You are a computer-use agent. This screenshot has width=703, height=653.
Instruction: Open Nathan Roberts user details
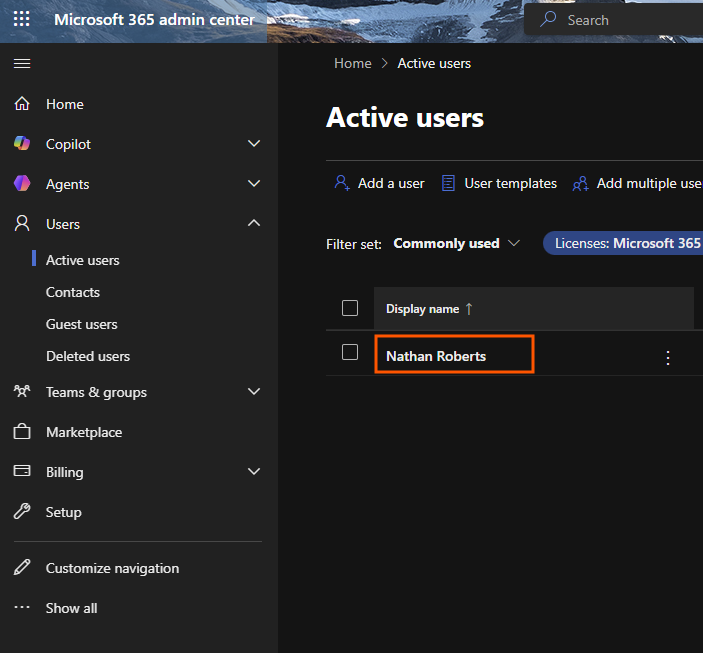coord(436,356)
